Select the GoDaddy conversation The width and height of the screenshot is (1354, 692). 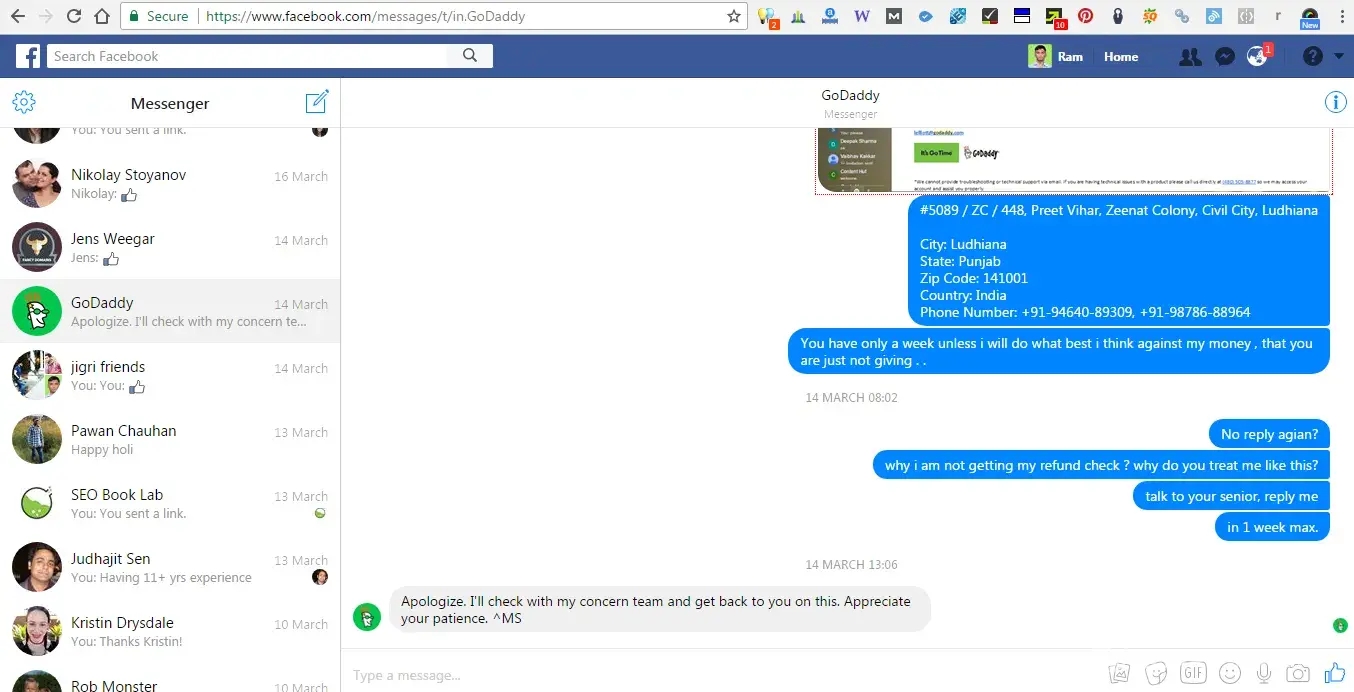pyautogui.click(x=170, y=311)
